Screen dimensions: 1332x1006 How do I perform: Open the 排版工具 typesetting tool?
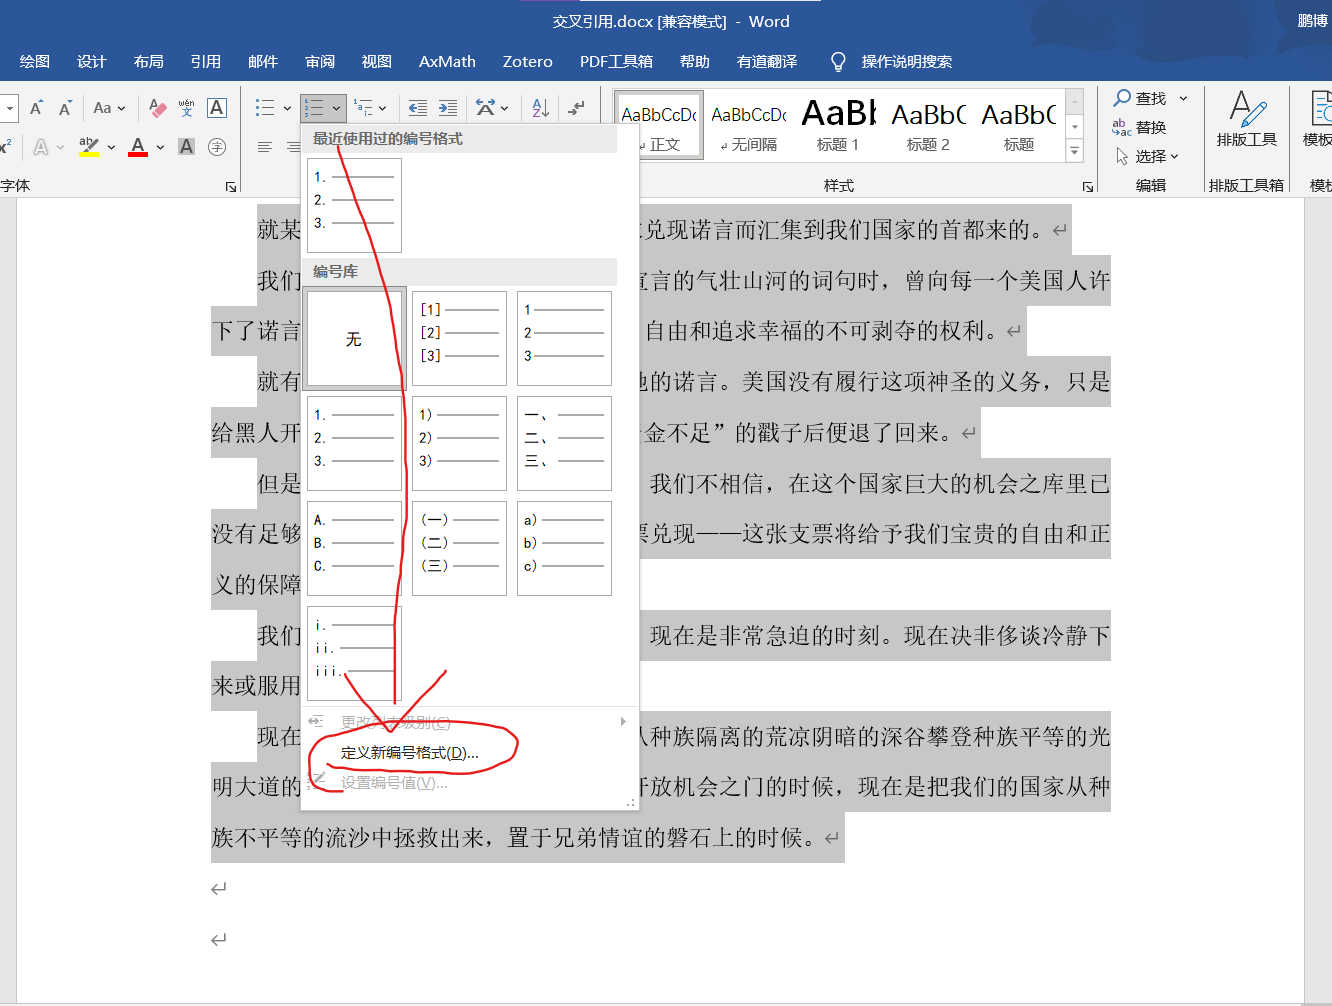tap(1246, 119)
